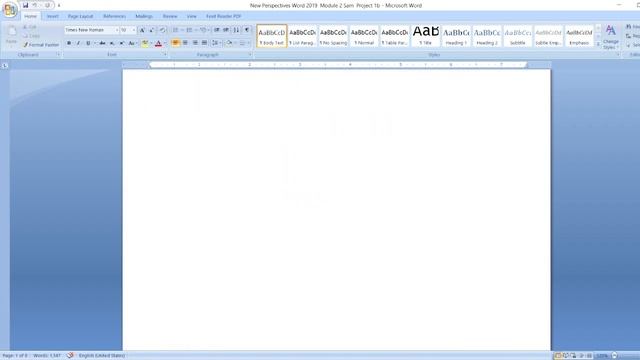Toggle bold formatting
Screen dimensions: 640x360
pos(69,43)
